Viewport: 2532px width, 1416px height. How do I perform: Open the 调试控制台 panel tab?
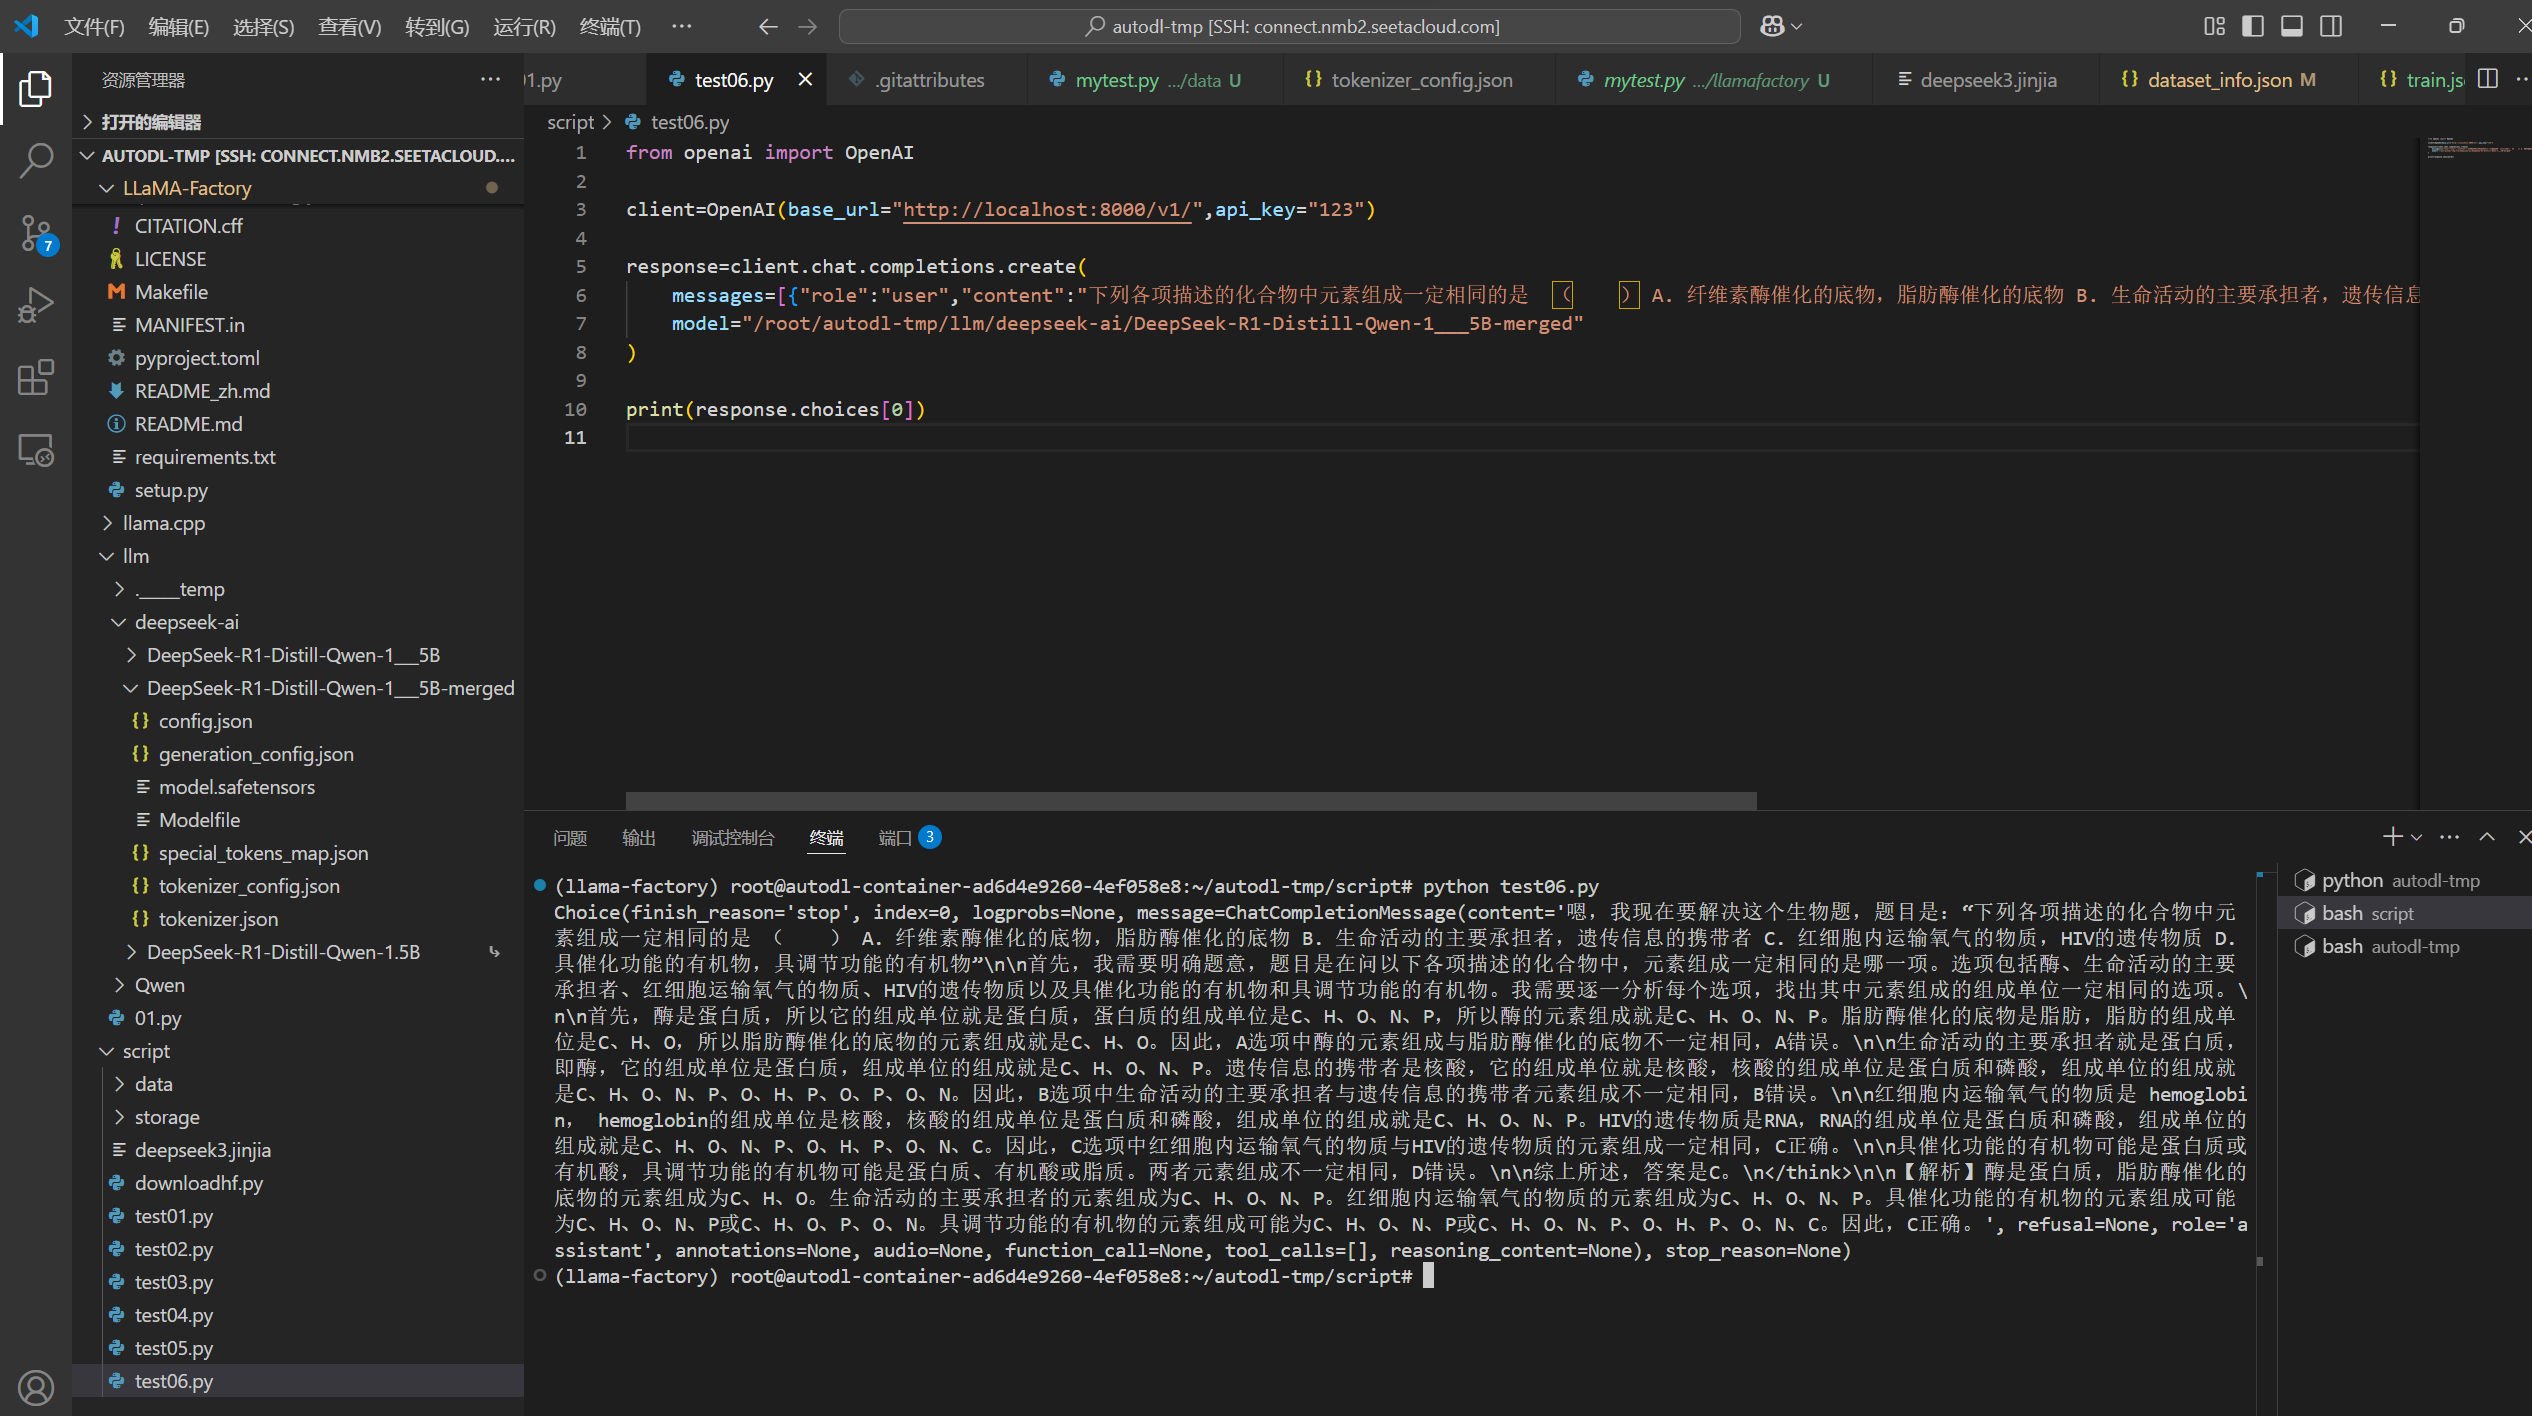coord(733,837)
